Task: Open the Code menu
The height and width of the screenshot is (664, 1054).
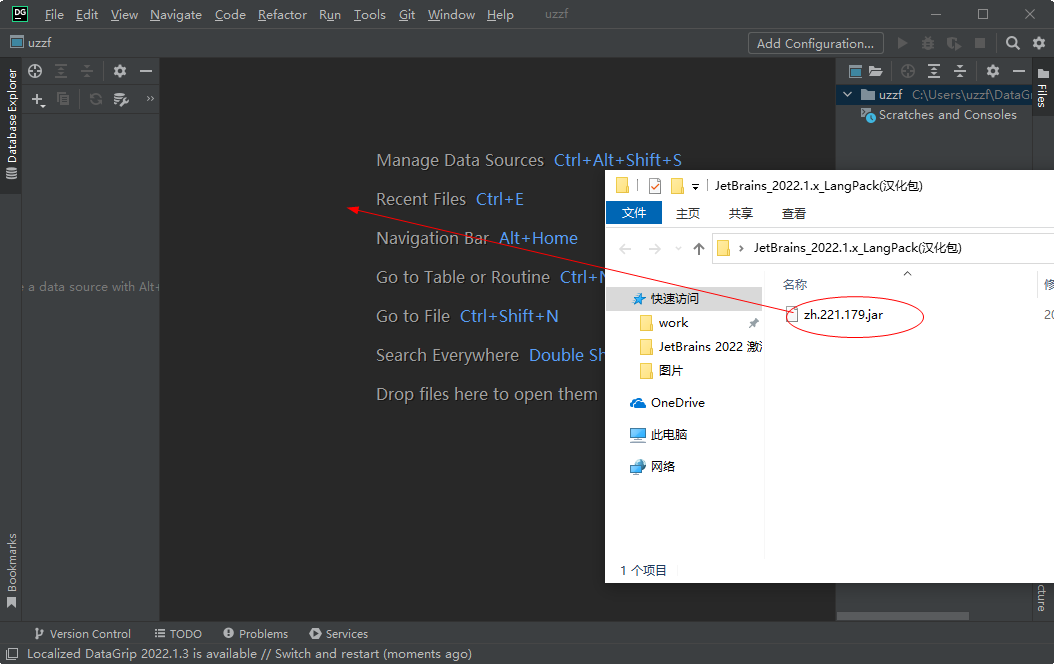Action: [230, 15]
